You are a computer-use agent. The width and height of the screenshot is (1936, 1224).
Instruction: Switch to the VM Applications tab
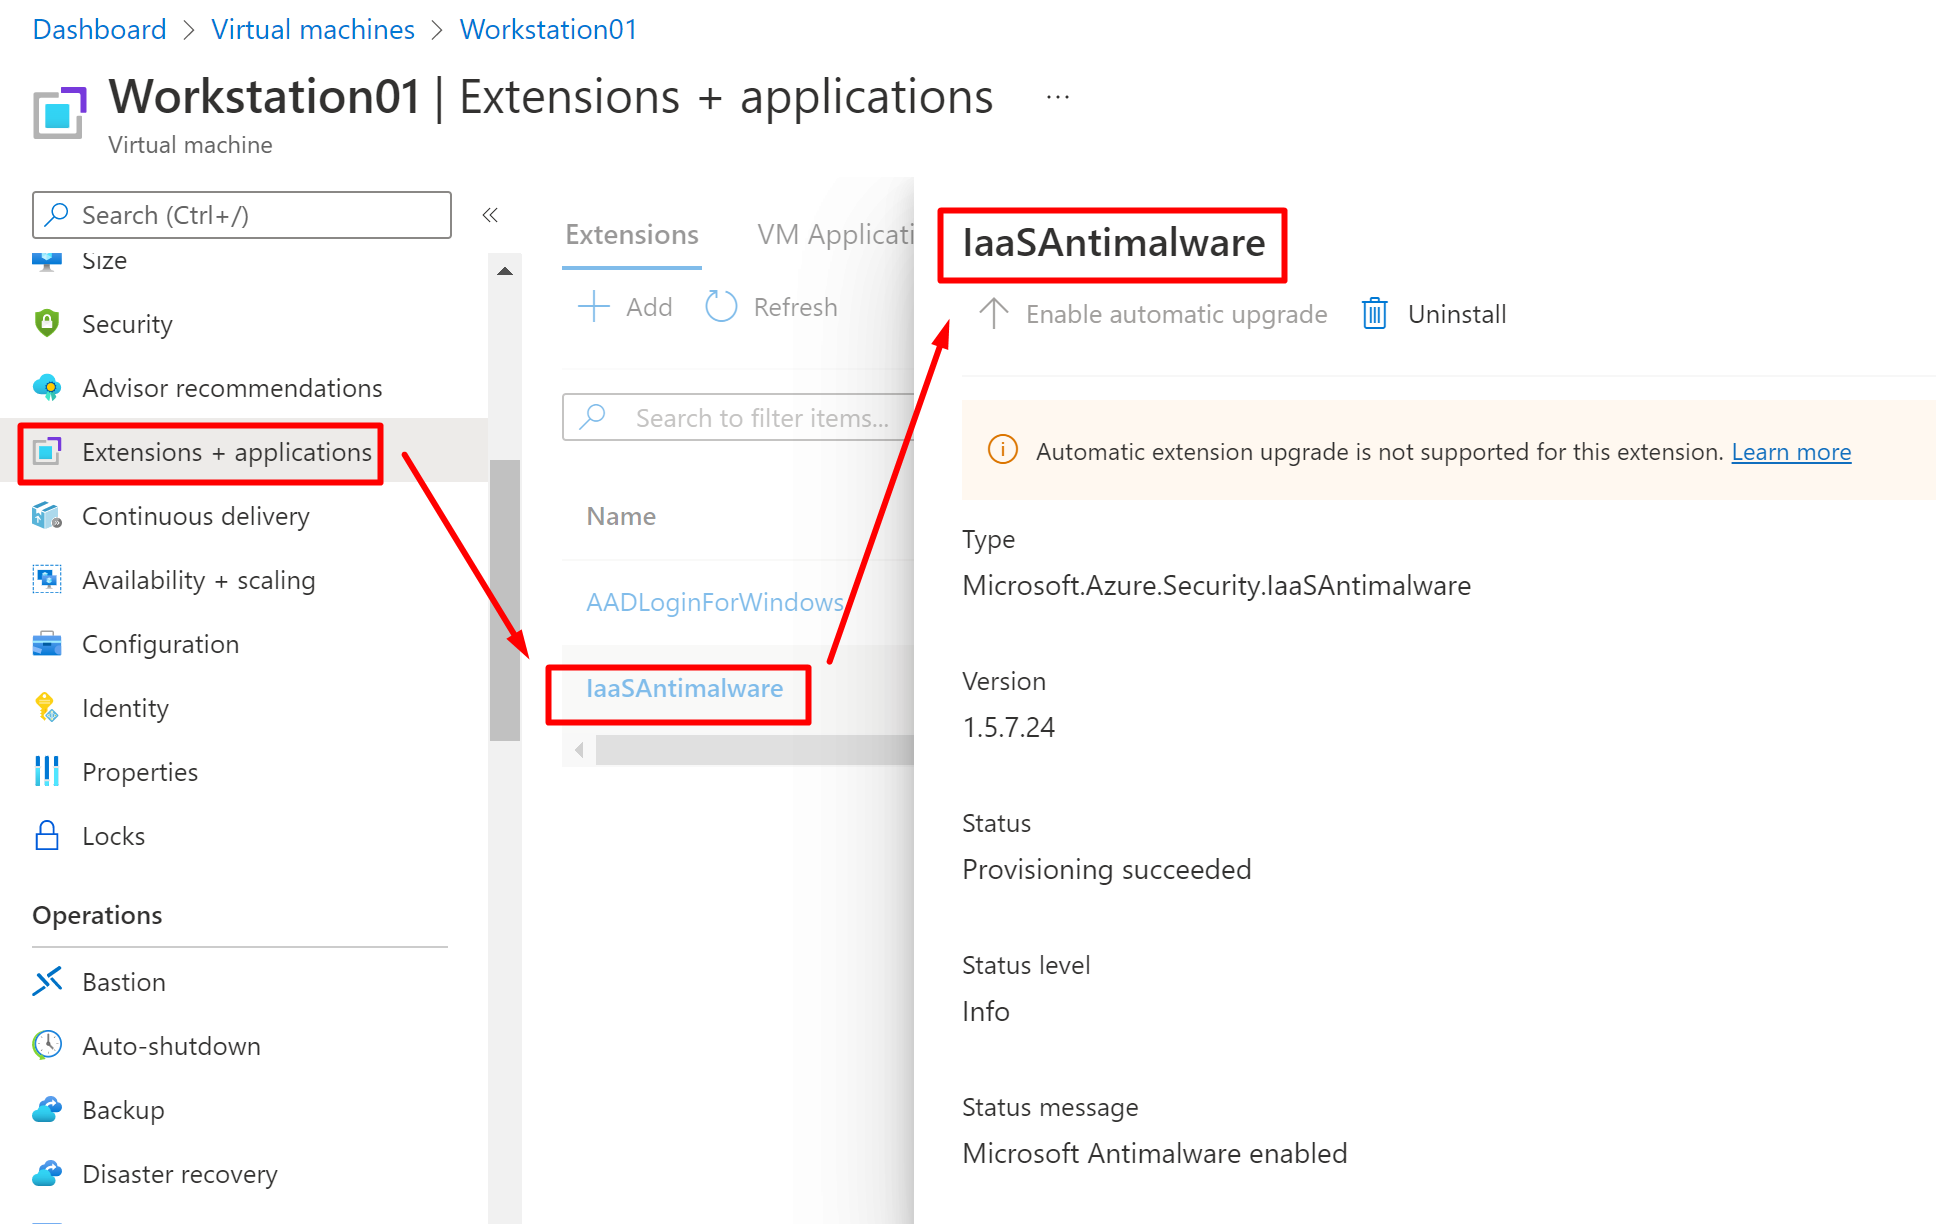[x=835, y=235]
